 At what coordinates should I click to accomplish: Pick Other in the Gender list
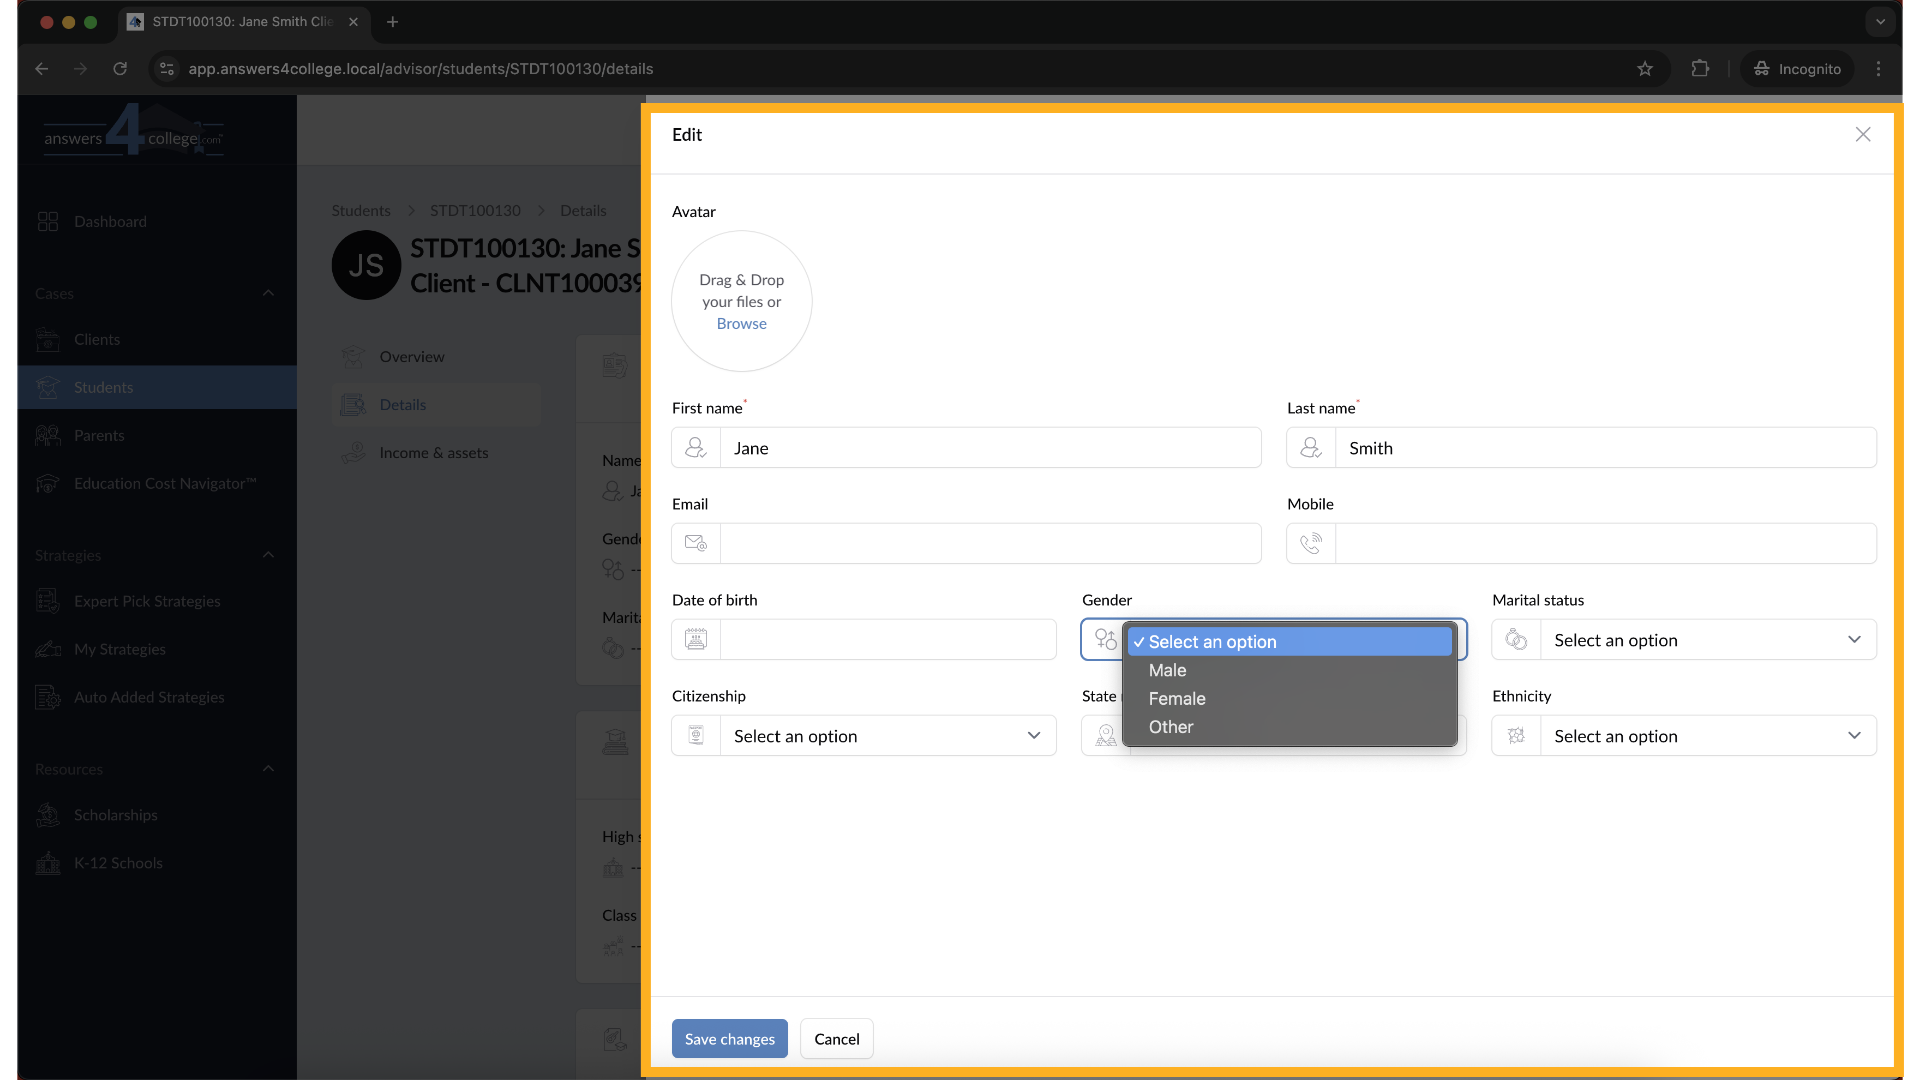click(x=1171, y=727)
